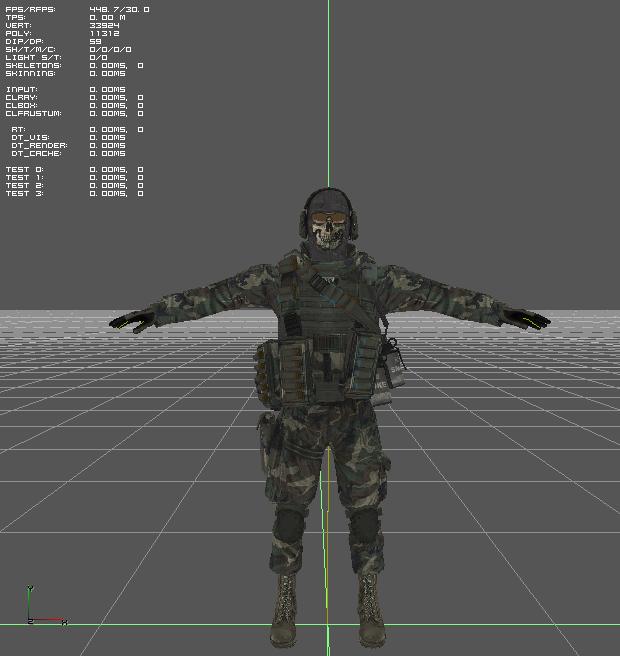Click the SH/T/M/C stat line
This screenshot has height=656, width=620.
[x=68, y=49]
